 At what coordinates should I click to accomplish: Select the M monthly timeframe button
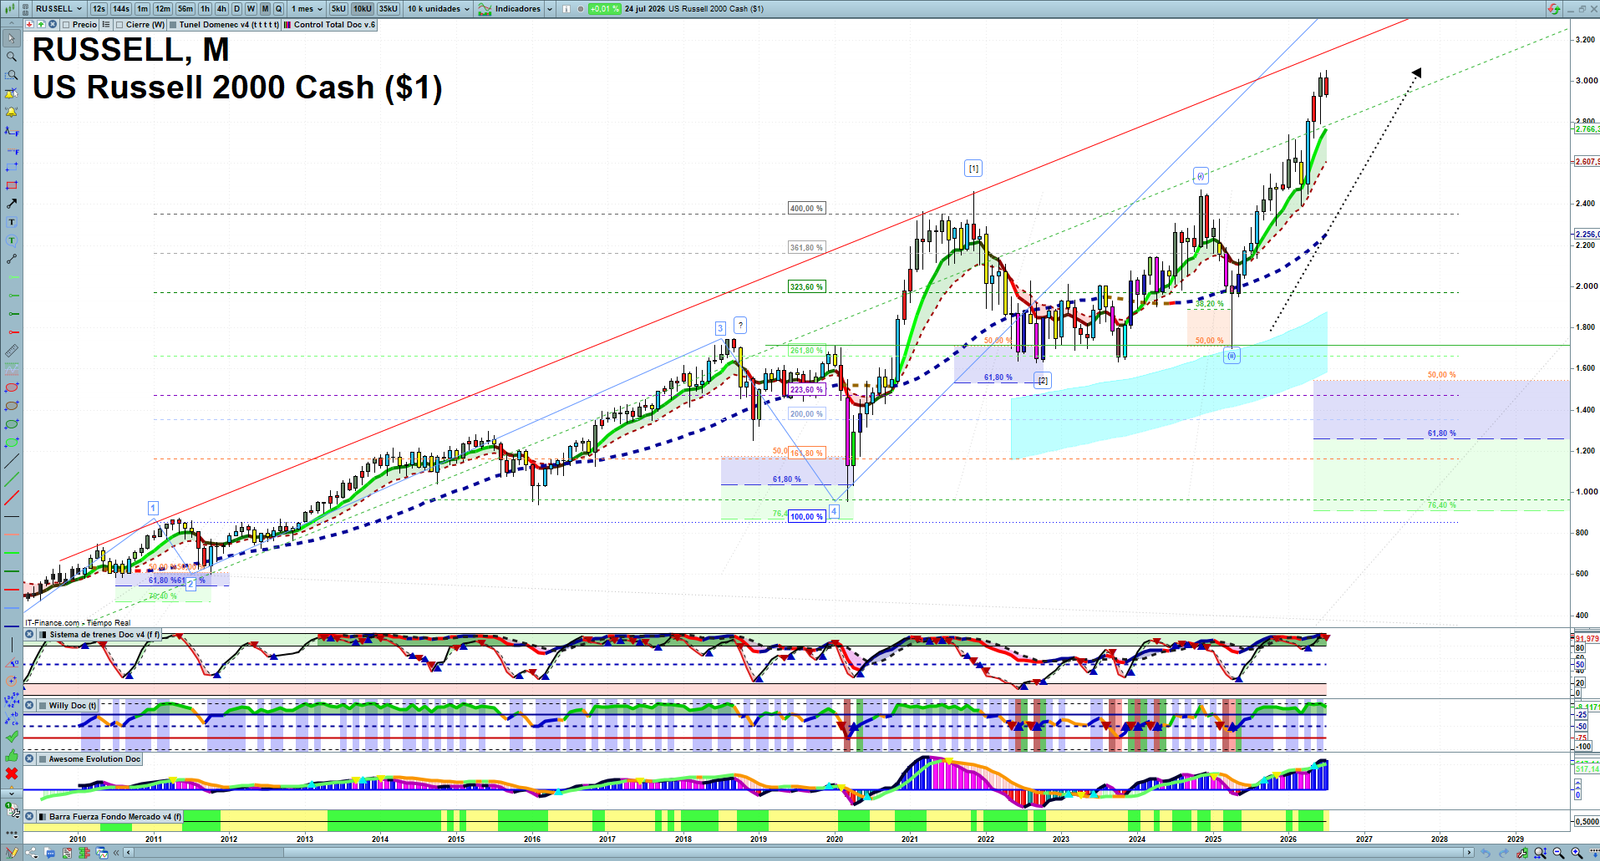pos(265,9)
